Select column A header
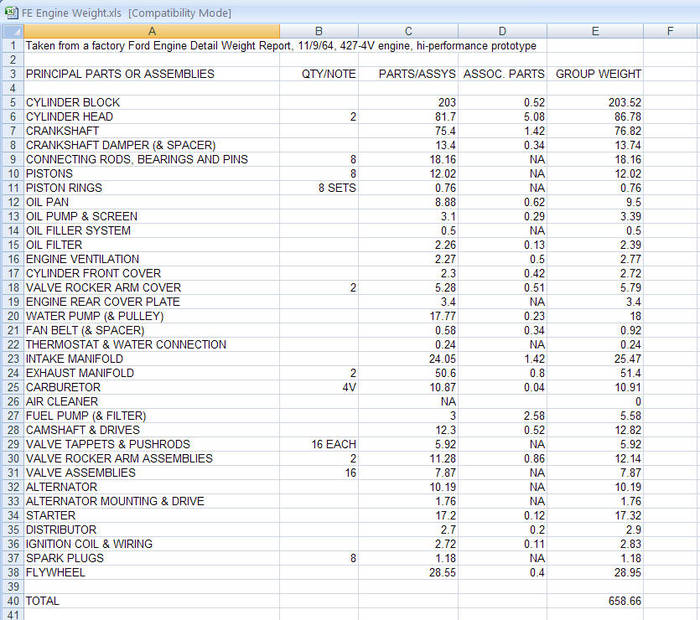 point(152,31)
